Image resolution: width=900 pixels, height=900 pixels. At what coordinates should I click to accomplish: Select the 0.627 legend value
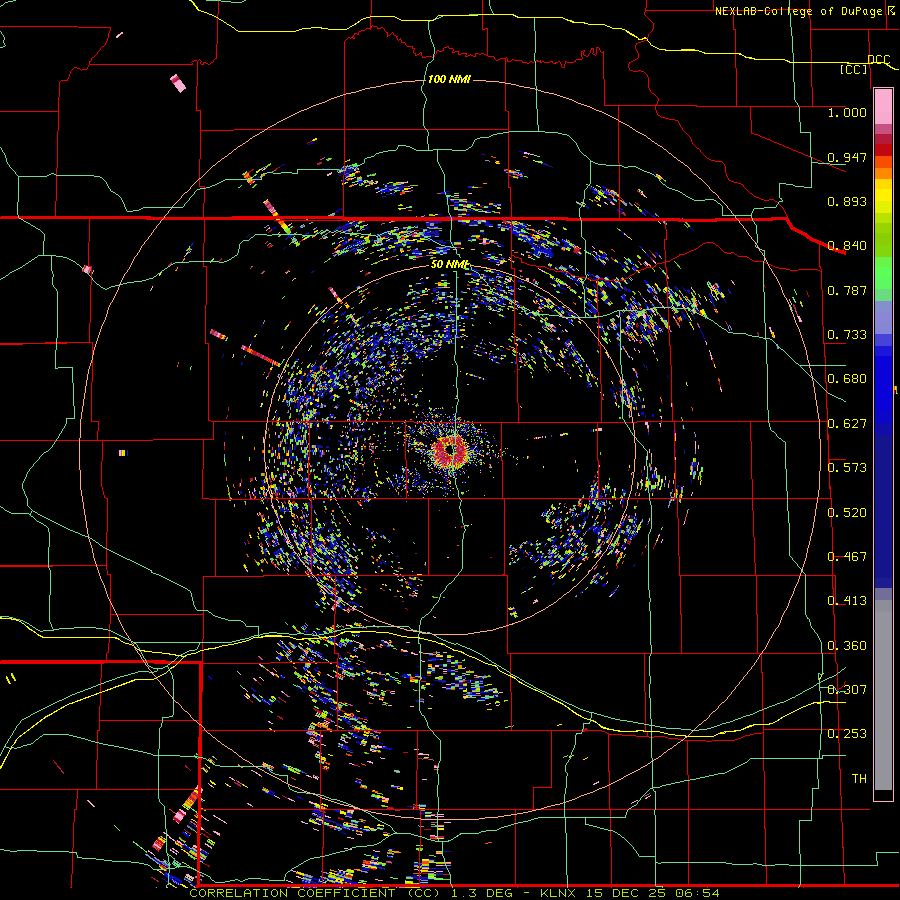[x=847, y=423]
